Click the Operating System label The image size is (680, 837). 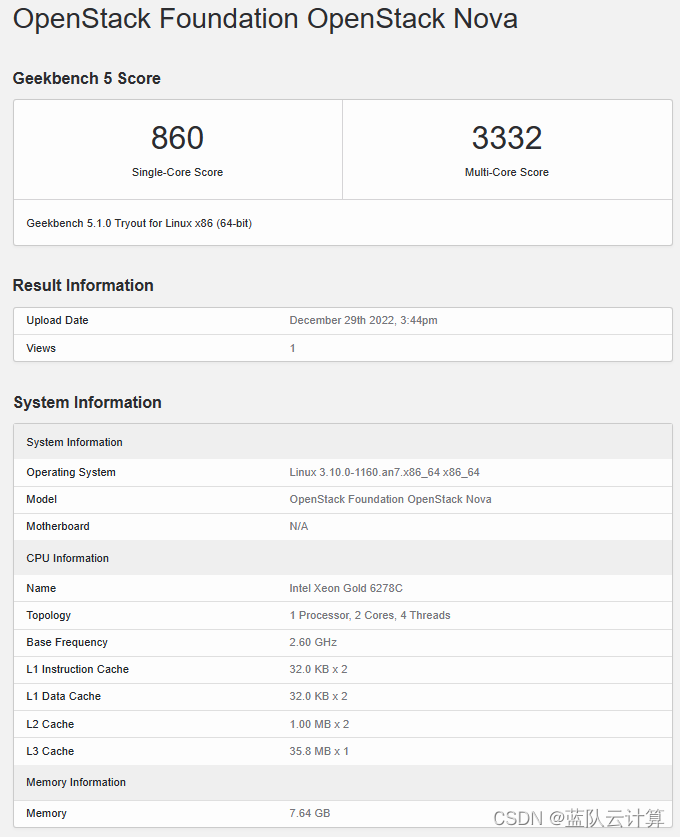coord(71,472)
